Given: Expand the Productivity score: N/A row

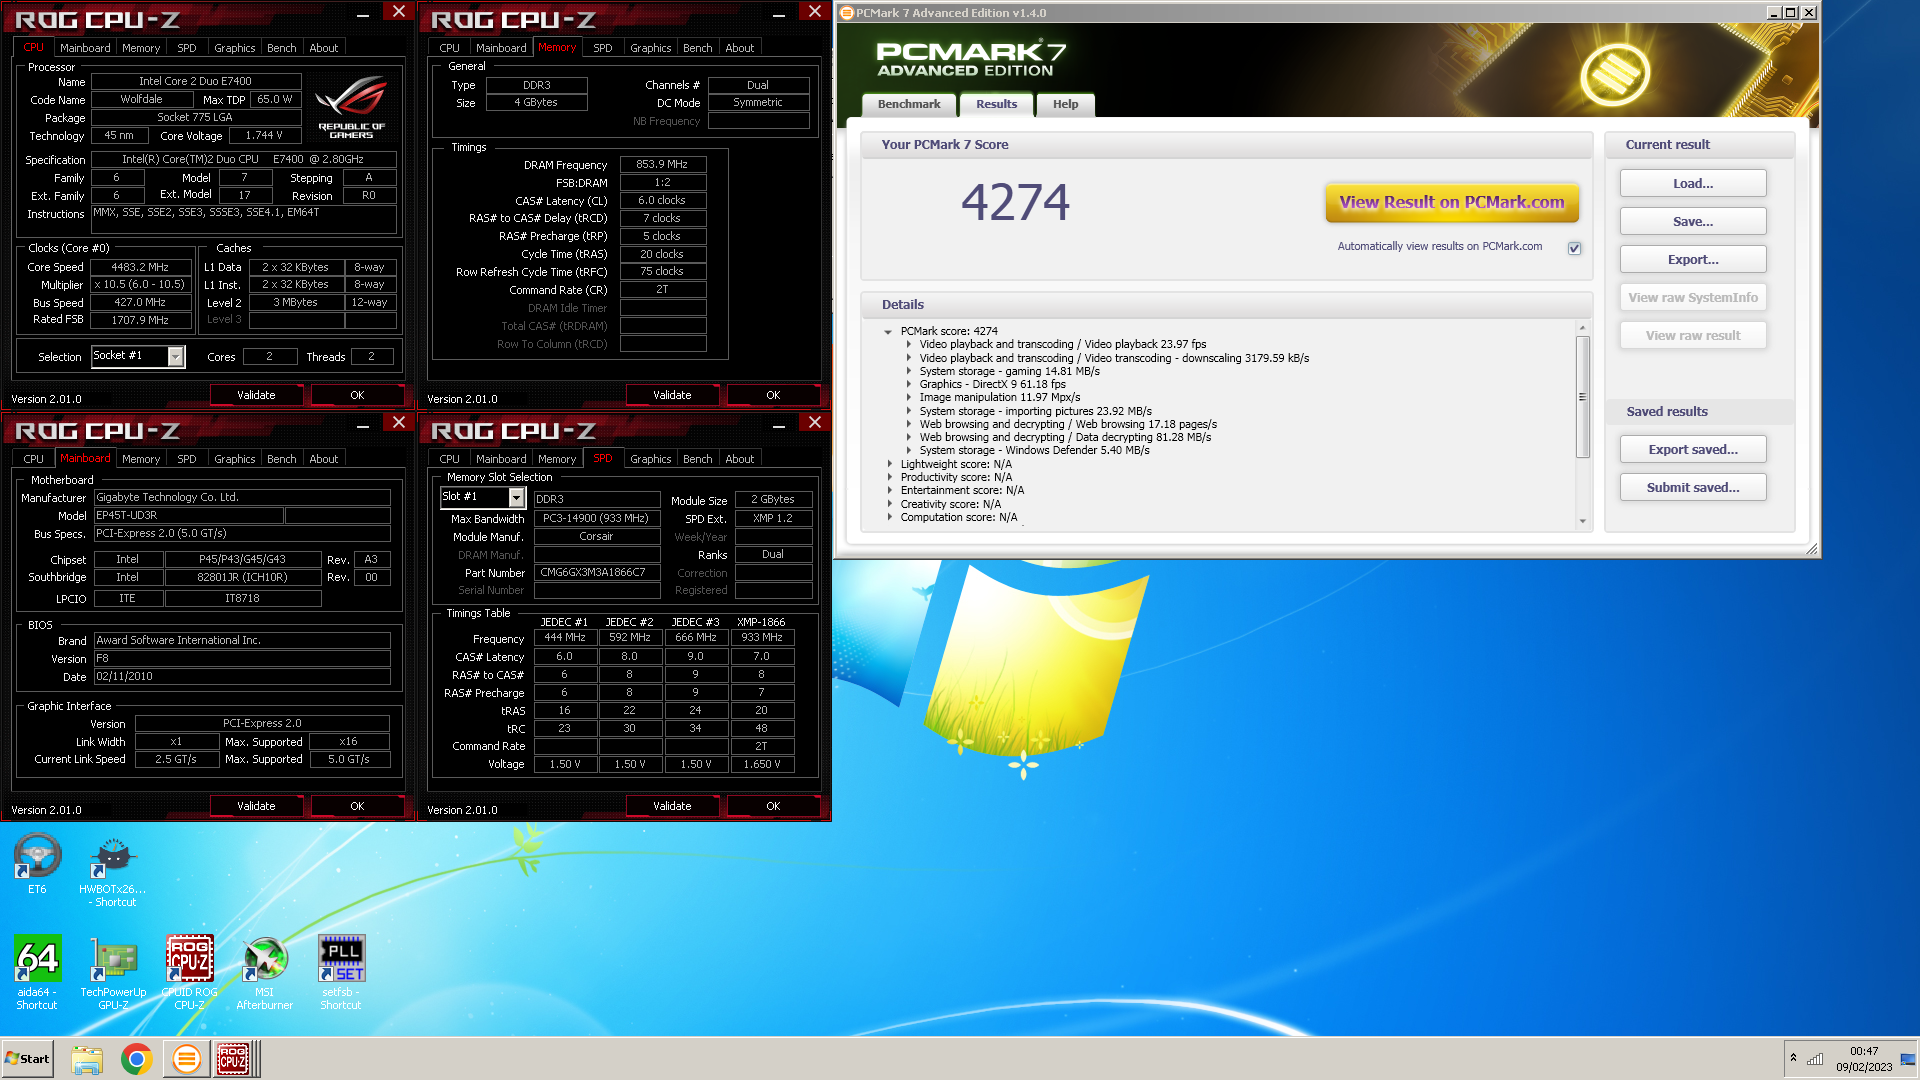Looking at the screenshot, I should pos(890,477).
